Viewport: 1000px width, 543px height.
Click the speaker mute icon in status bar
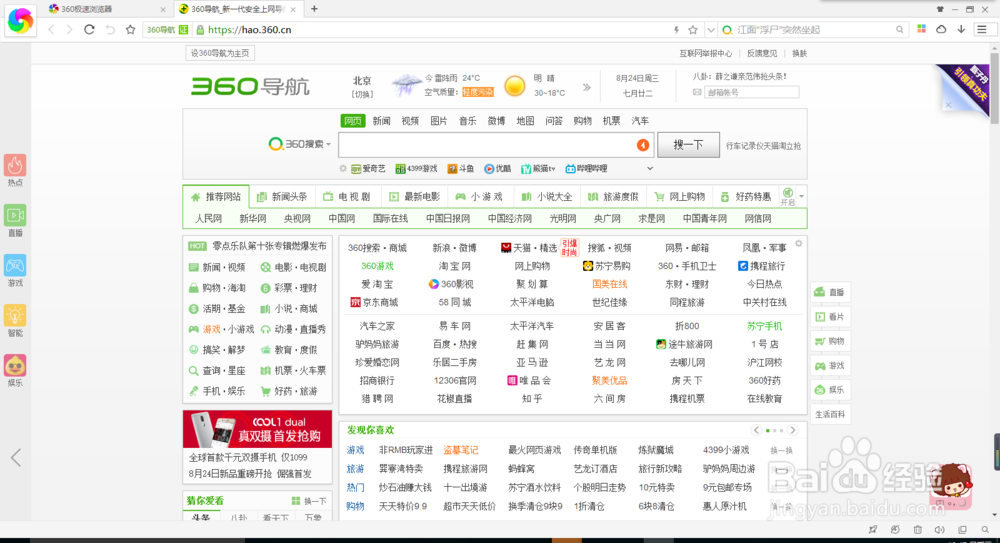[x=939, y=530]
